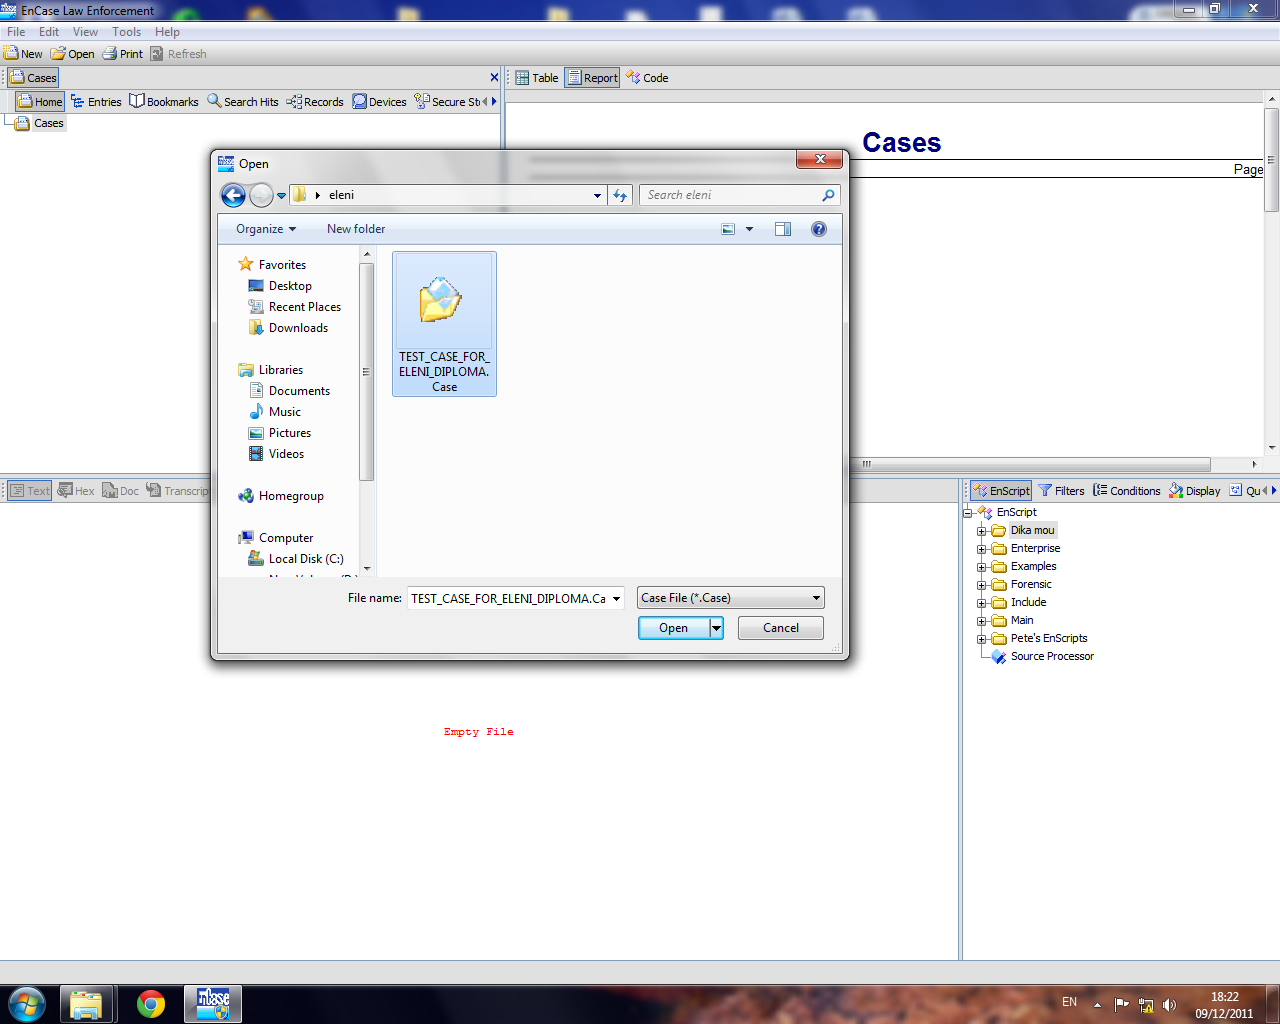Select the Conditions tab
Viewport: 1280px width, 1024px height.
(x=1126, y=491)
